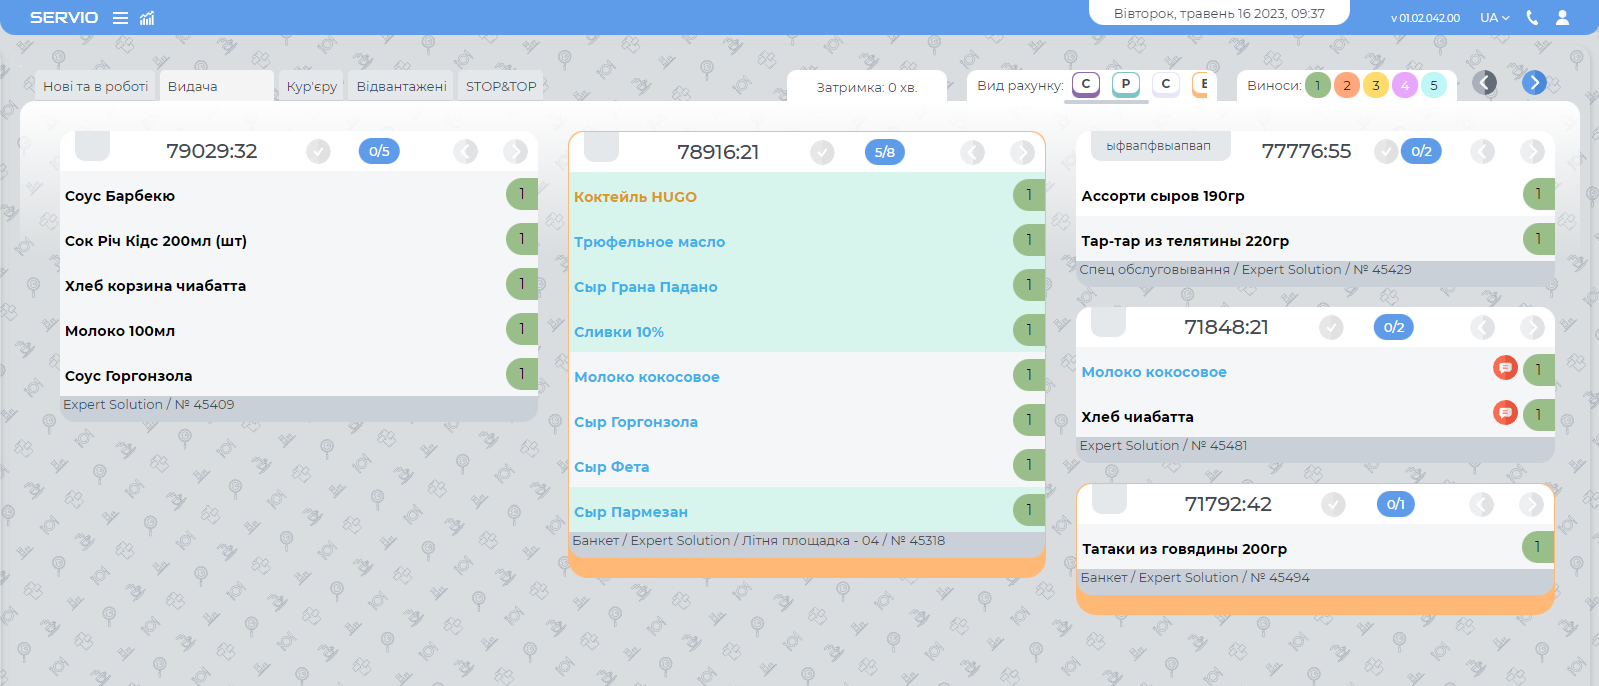Image resolution: width=1599 pixels, height=686 pixels.
Task: Switch to the Кур'єру tab
Action: pyautogui.click(x=312, y=87)
